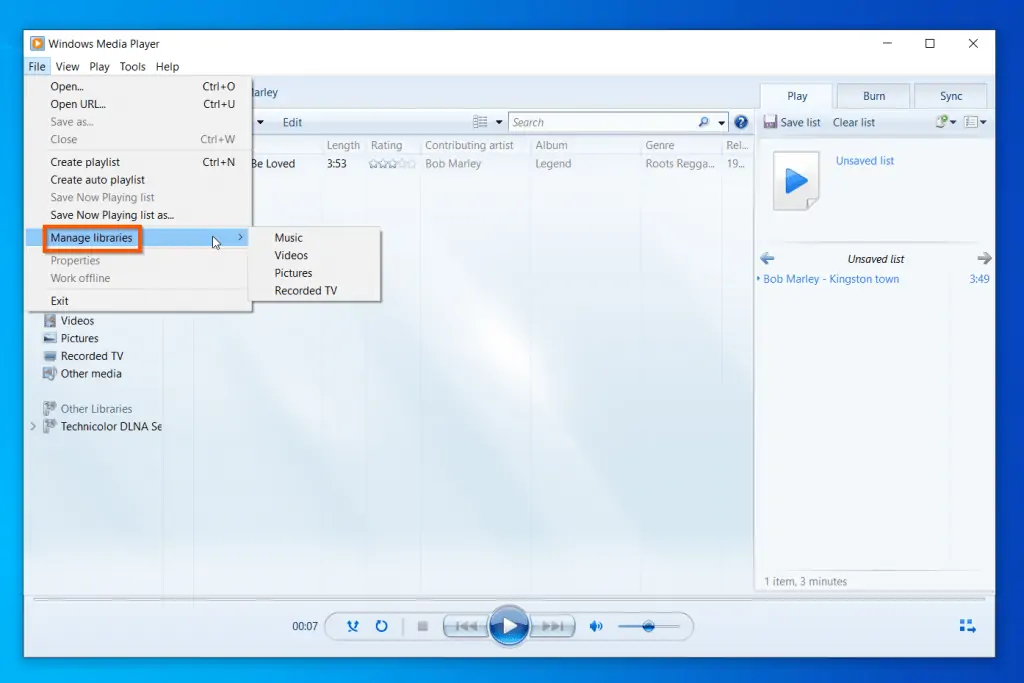Screen dimensions: 1024x683
Task: Expand the Technicolor DLNA Server entry
Action: (31, 426)
